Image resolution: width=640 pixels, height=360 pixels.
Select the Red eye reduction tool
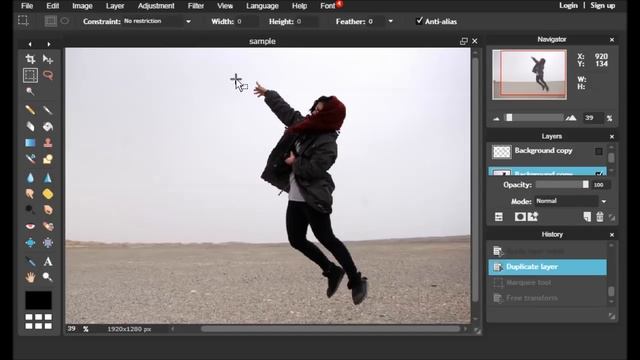(x=30, y=226)
